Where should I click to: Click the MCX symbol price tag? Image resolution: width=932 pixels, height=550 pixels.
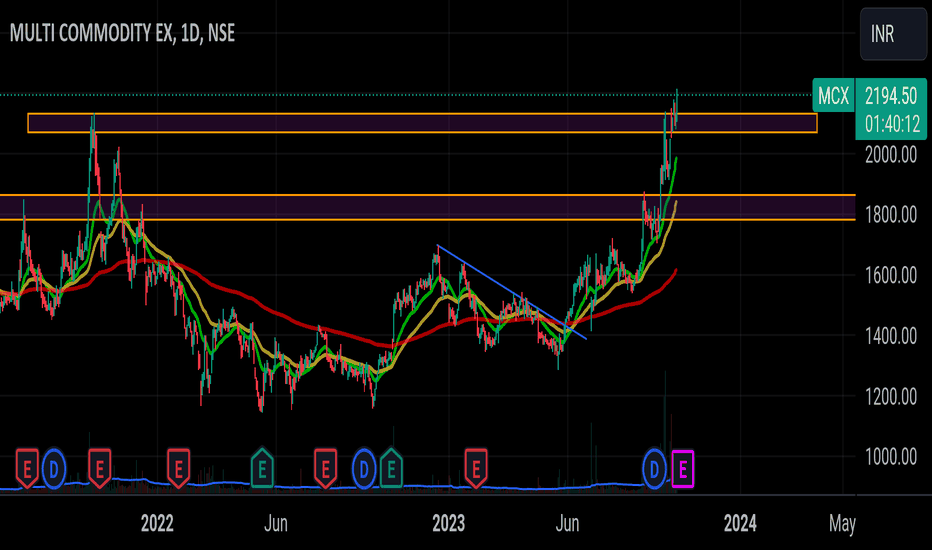[833, 95]
